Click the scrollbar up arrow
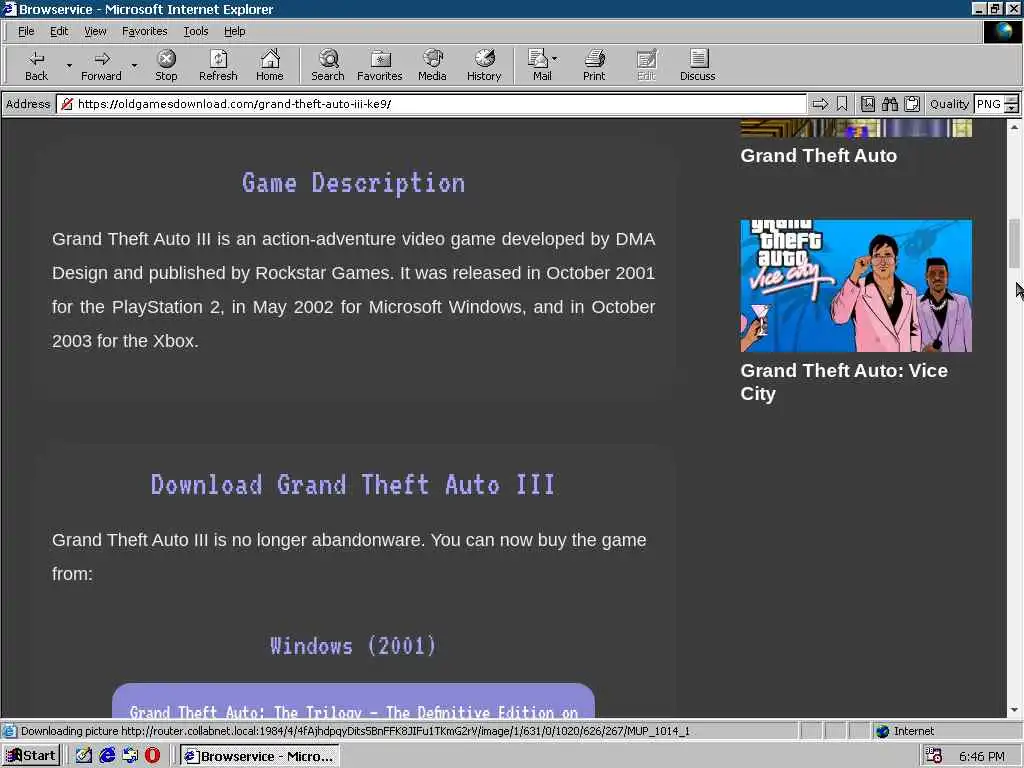This screenshot has width=1024, height=768. tap(1014, 127)
